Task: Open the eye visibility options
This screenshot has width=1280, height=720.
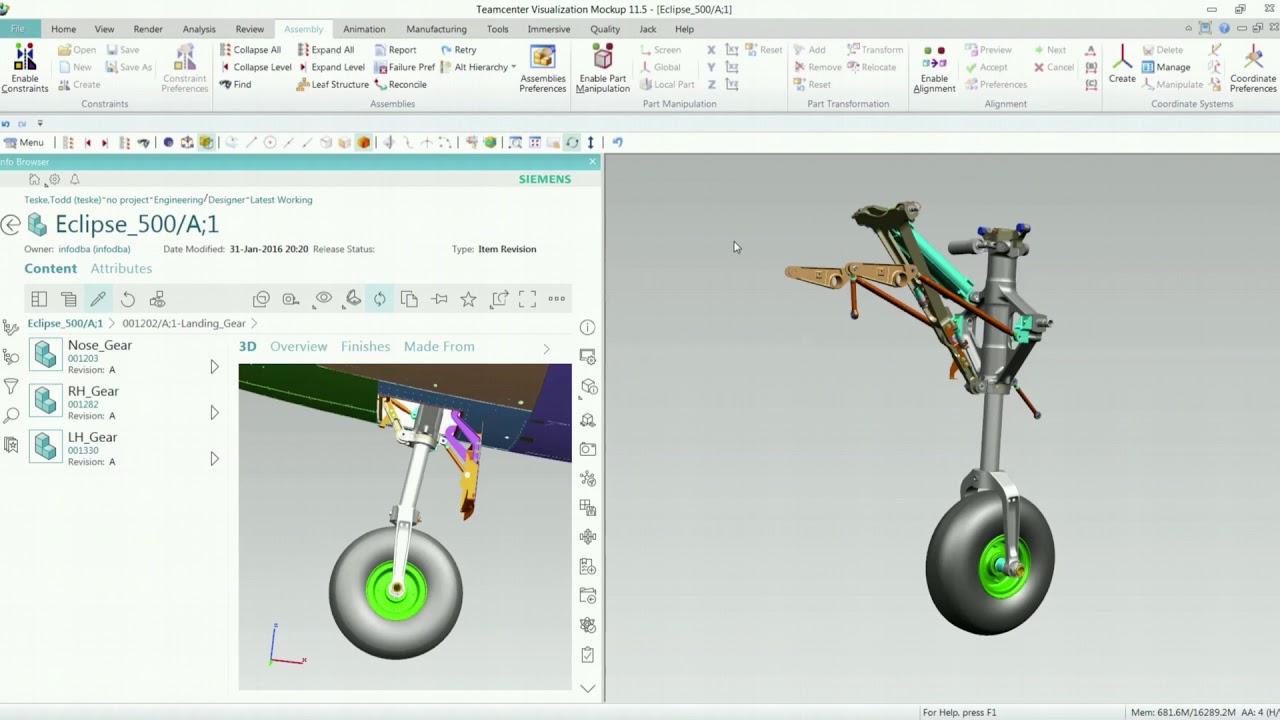Action: point(323,298)
